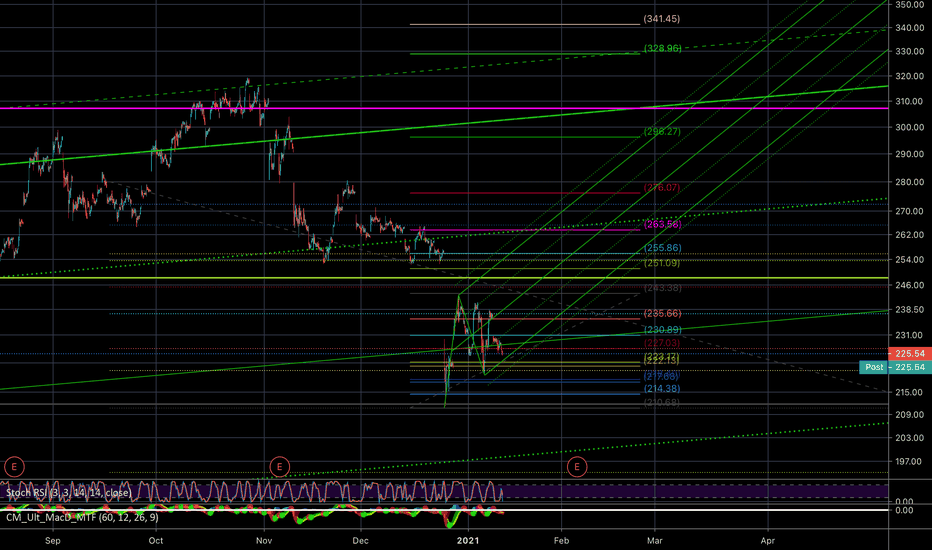Viewport: 932px width, 550px height.
Task: Click 350.00 on the price scale
Action: (909, 5)
